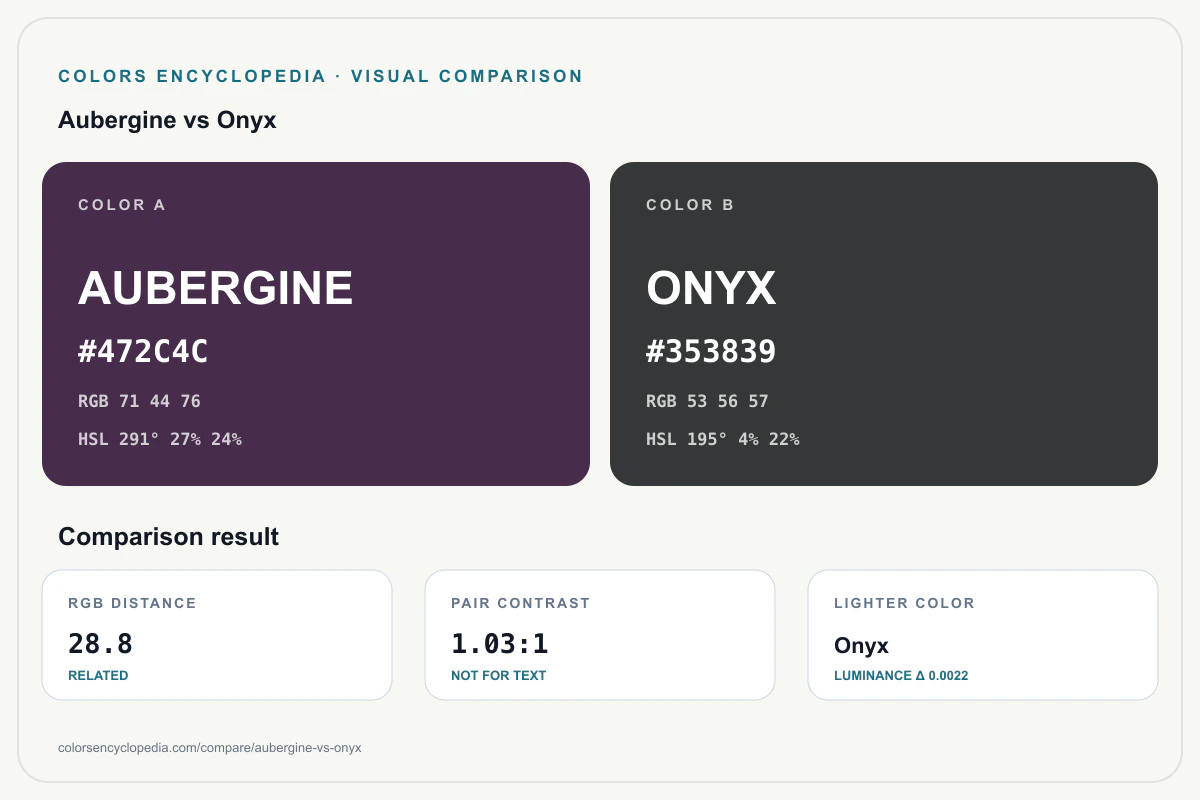The image size is (1200, 800).
Task: Click HSL 195° 4% 22% value
Action: pyautogui.click(x=723, y=439)
